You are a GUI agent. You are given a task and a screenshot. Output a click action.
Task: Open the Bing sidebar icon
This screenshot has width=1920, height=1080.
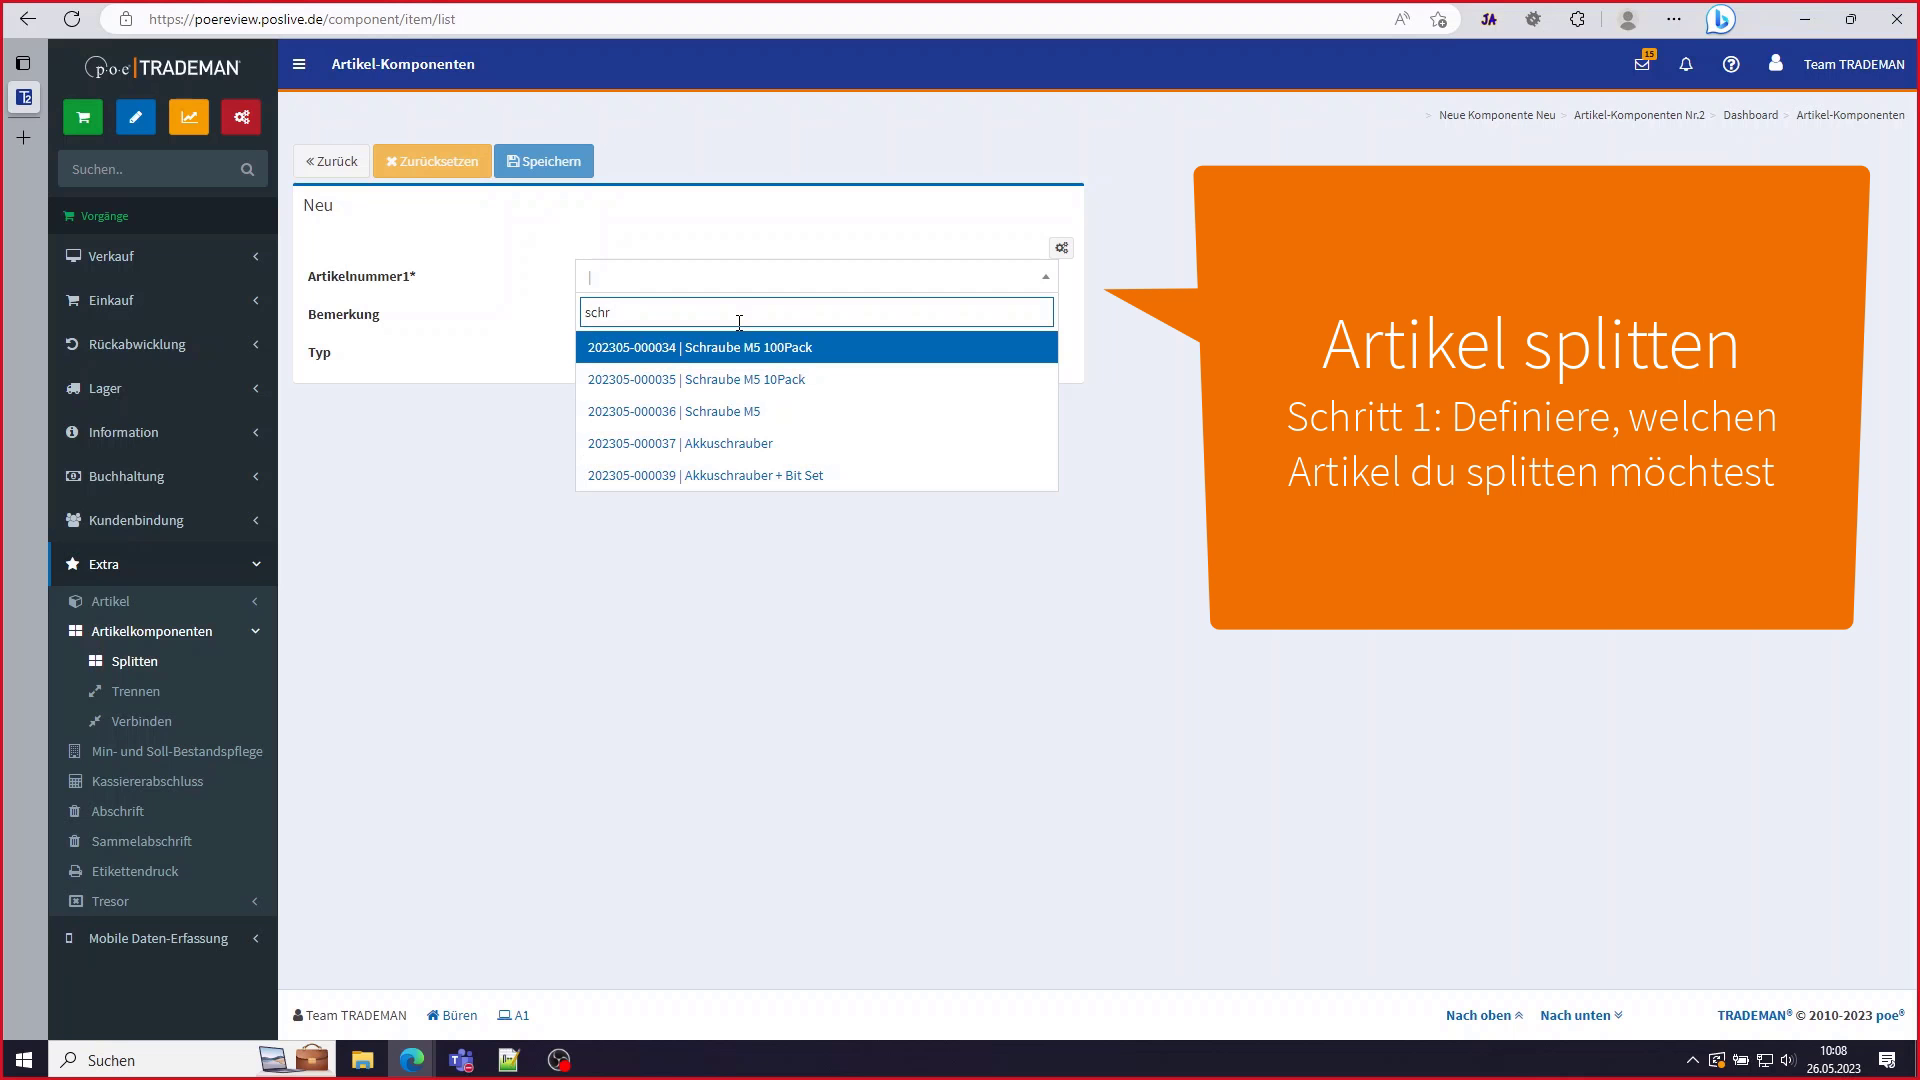[x=1720, y=19]
